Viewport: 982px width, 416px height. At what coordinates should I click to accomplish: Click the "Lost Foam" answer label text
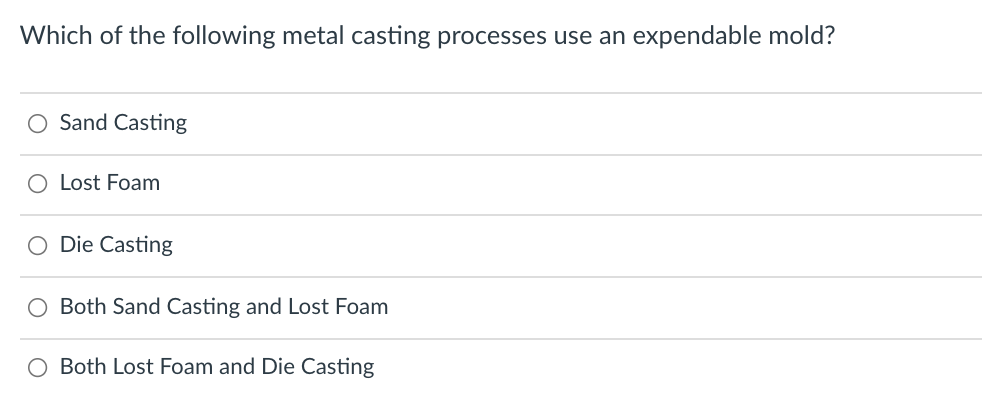pyautogui.click(x=110, y=183)
